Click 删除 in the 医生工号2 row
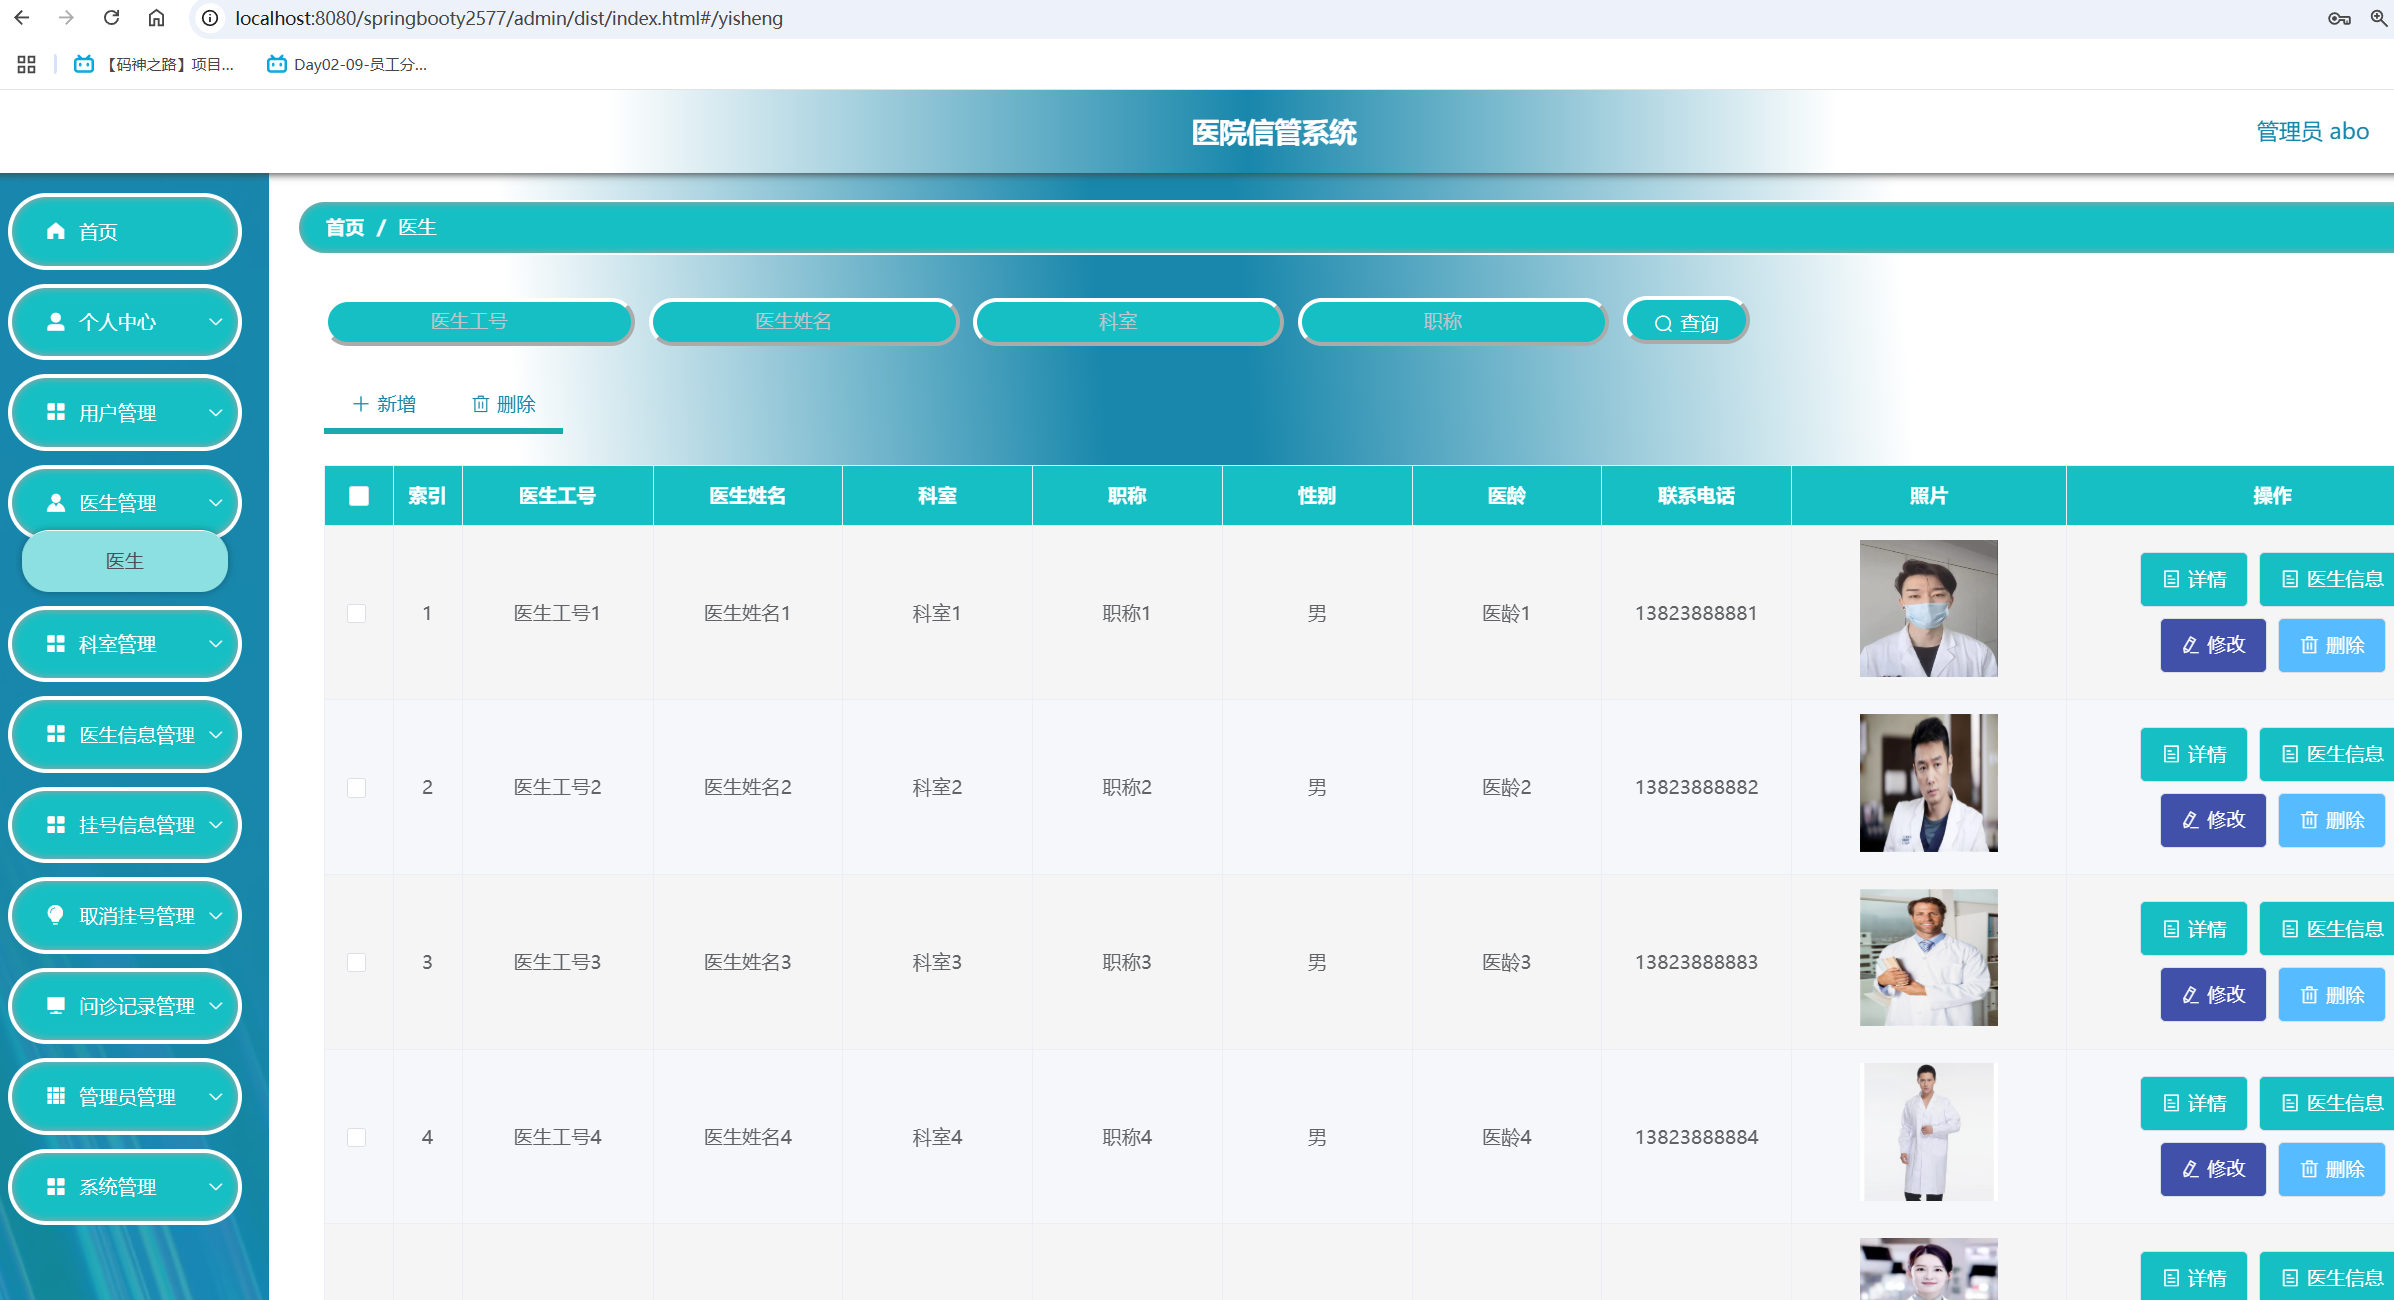The width and height of the screenshot is (2394, 1300). (2332, 820)
